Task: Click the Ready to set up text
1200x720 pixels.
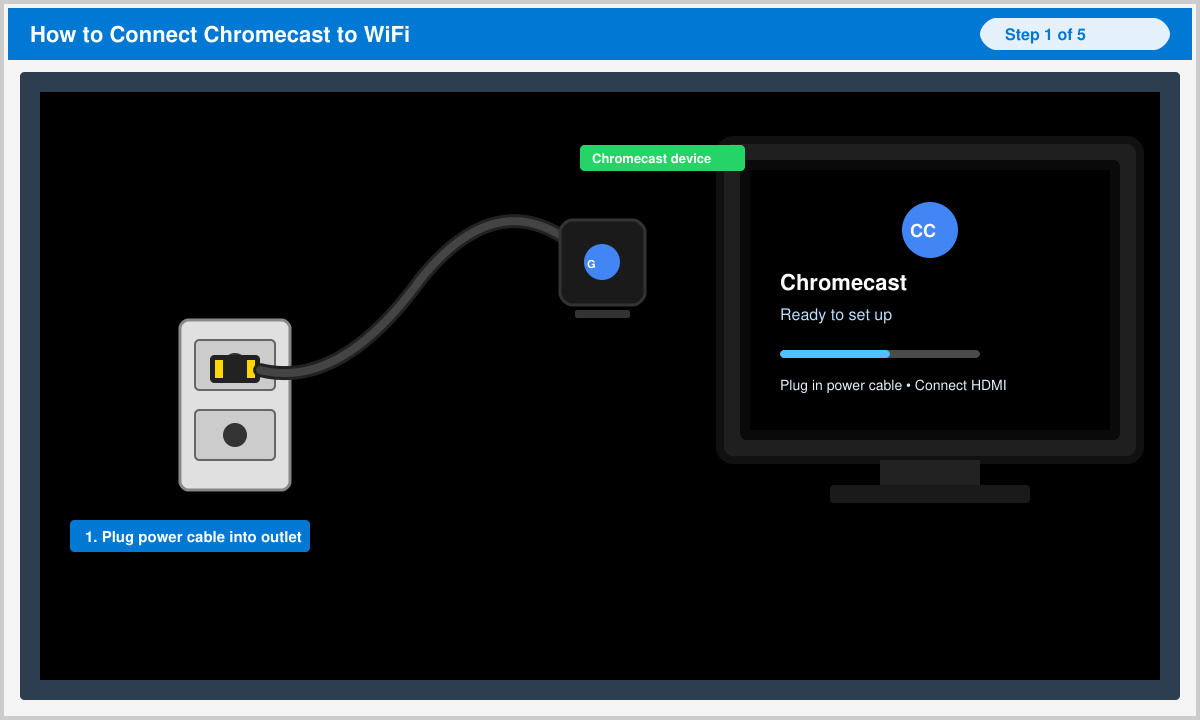Action: pyautogui.click(x=836, y=315)
